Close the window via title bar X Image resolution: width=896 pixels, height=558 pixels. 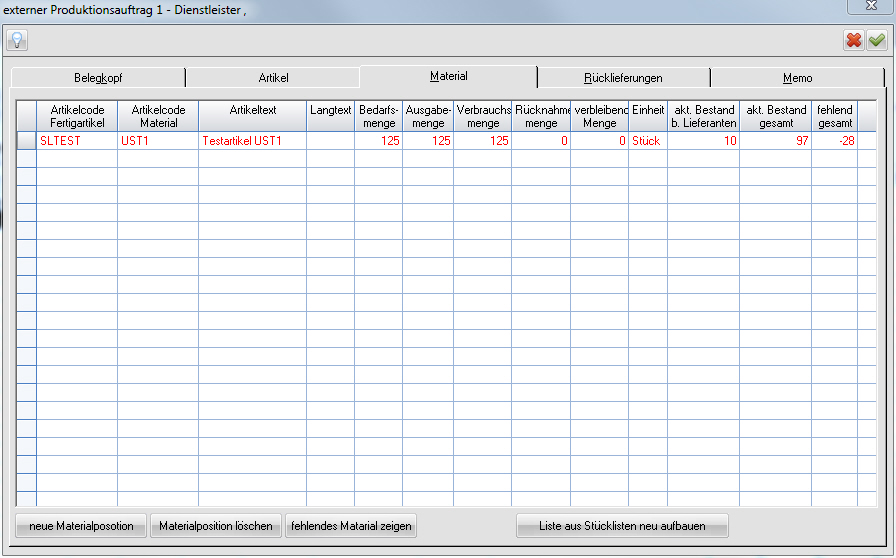click(x=871, y=5)
